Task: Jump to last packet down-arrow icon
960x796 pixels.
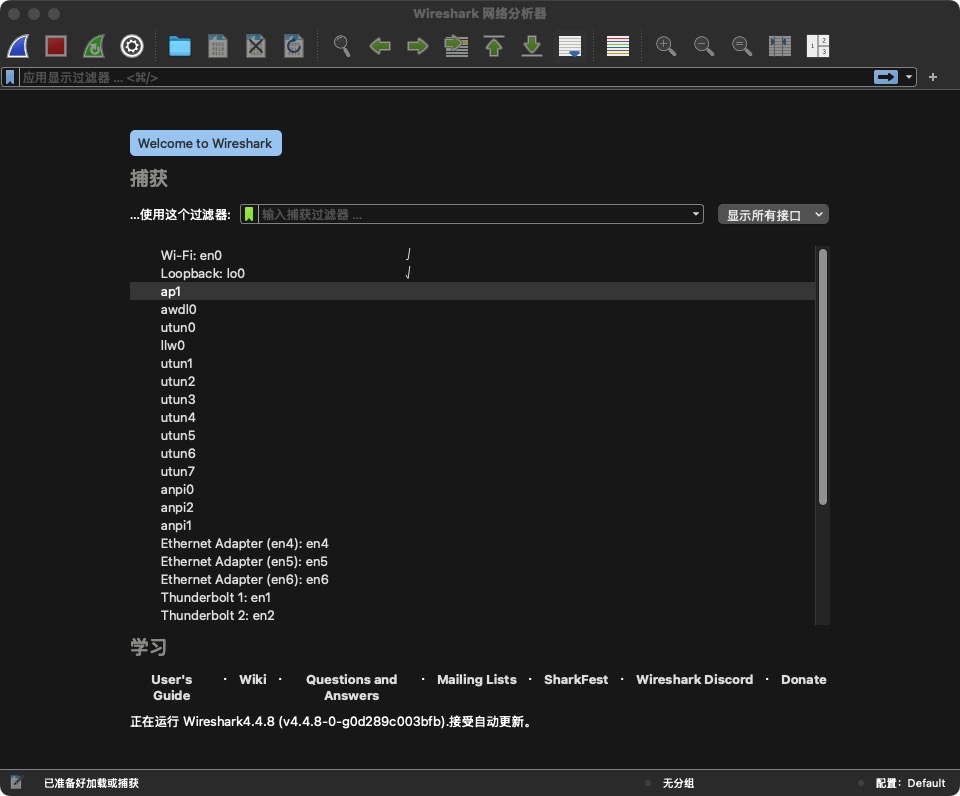Action: (532, 46)
